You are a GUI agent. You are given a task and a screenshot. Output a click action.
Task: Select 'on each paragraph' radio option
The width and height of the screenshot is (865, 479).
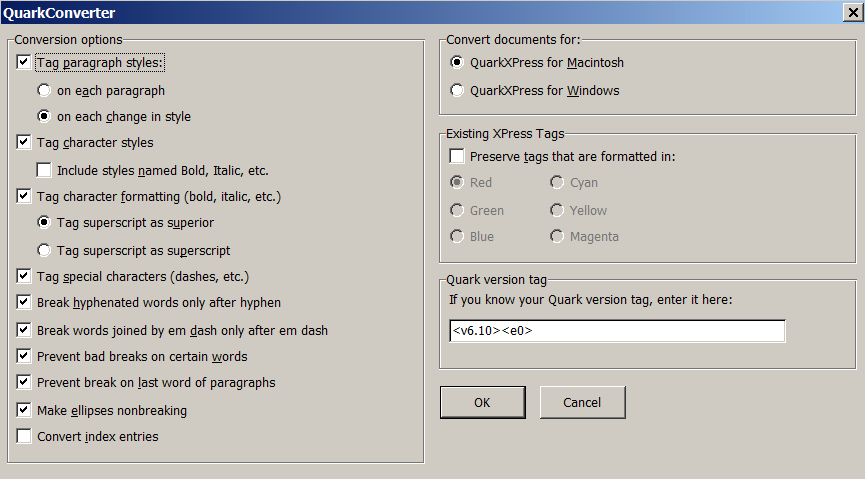(44, 90)
